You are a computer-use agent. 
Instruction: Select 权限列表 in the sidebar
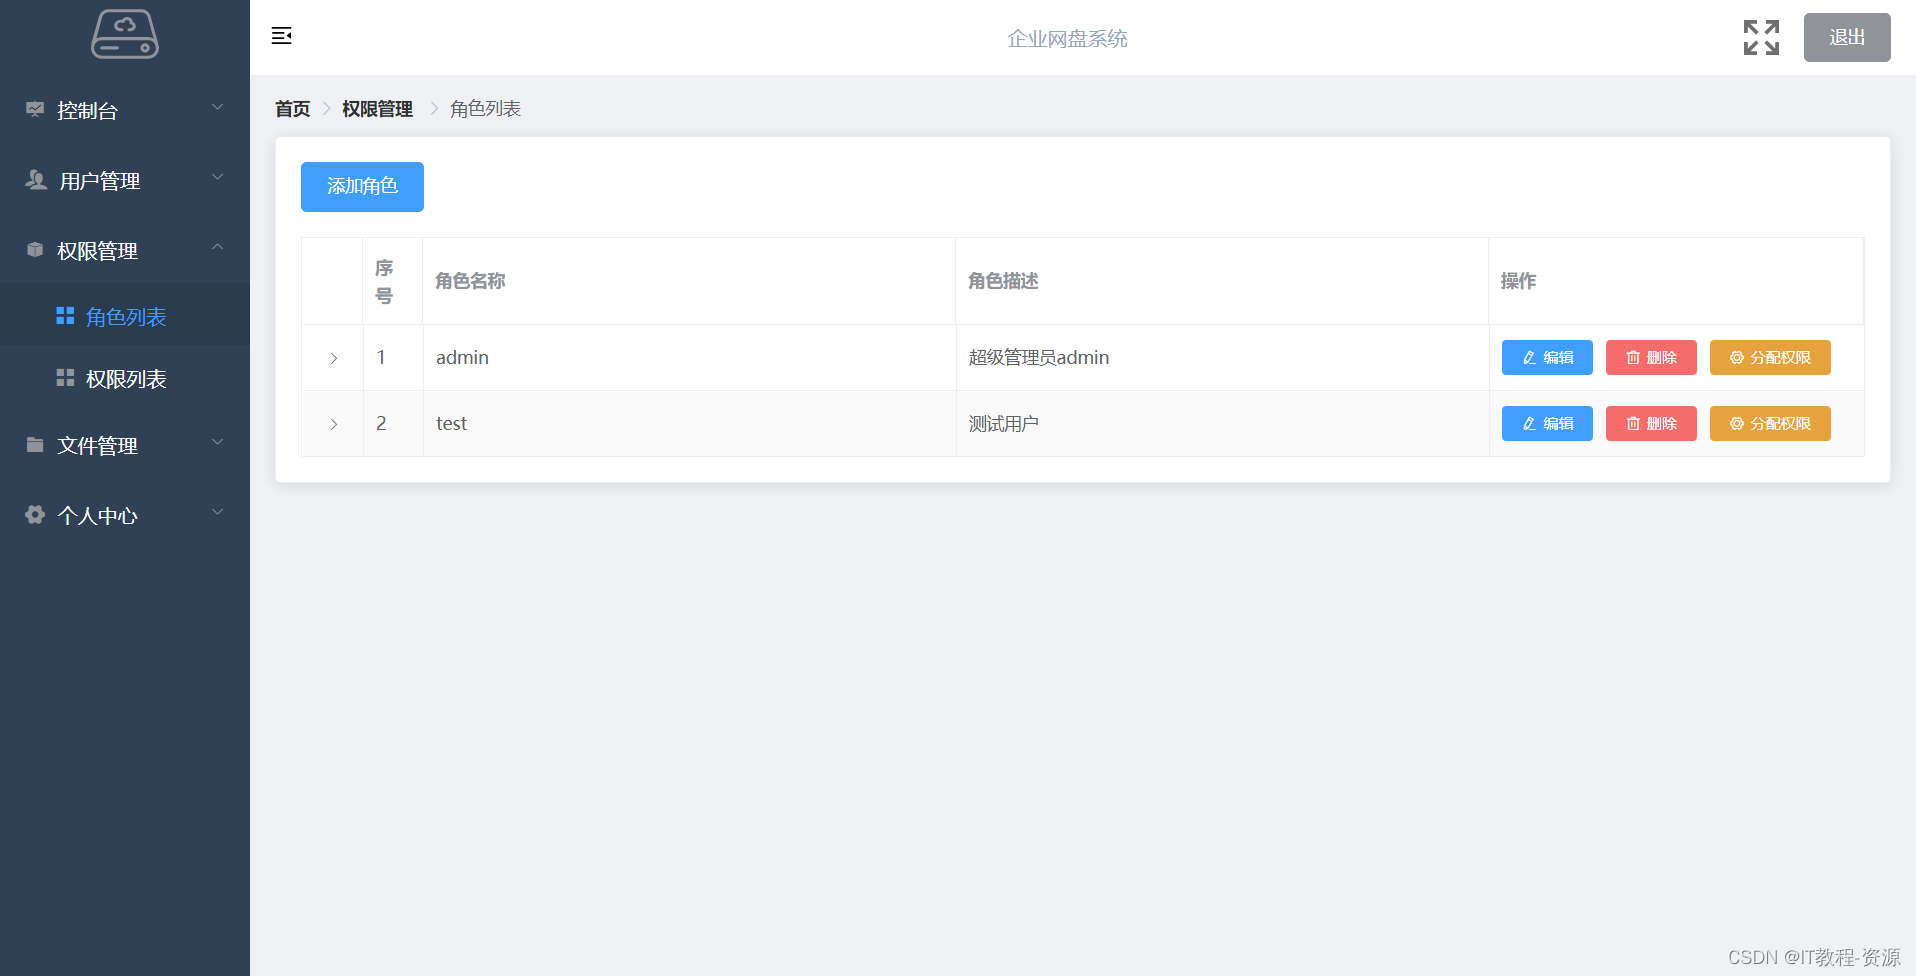125,378
